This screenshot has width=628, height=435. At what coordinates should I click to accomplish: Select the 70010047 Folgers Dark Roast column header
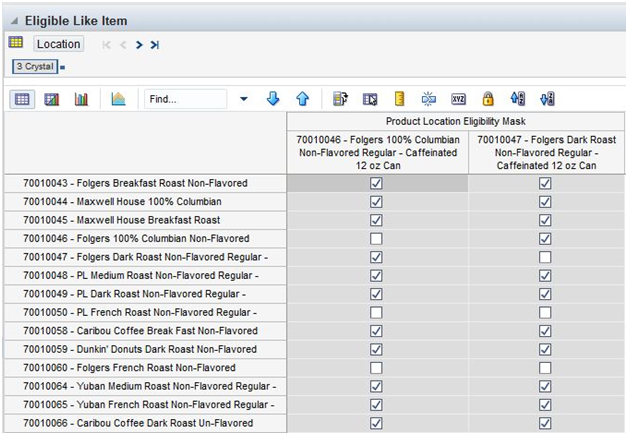(546, 153)
